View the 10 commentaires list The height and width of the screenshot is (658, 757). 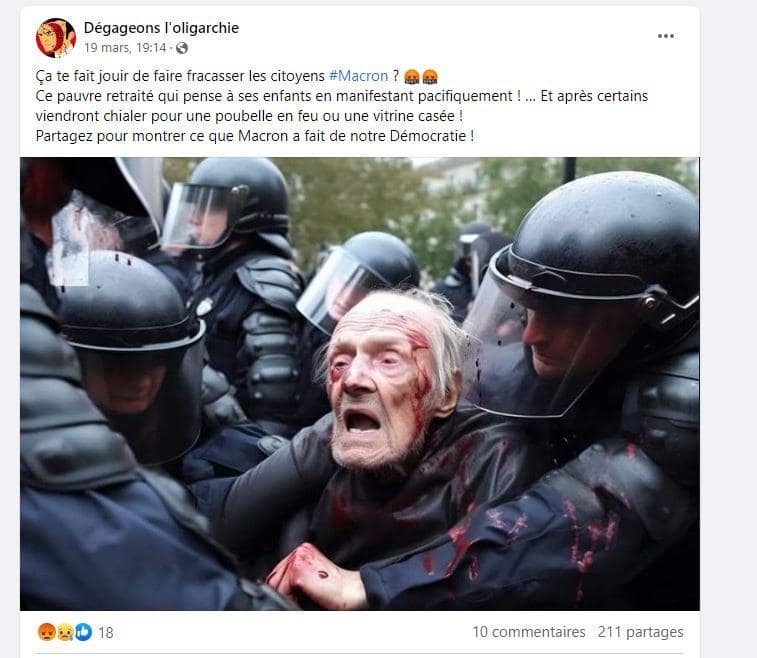[x=529, y=632]
